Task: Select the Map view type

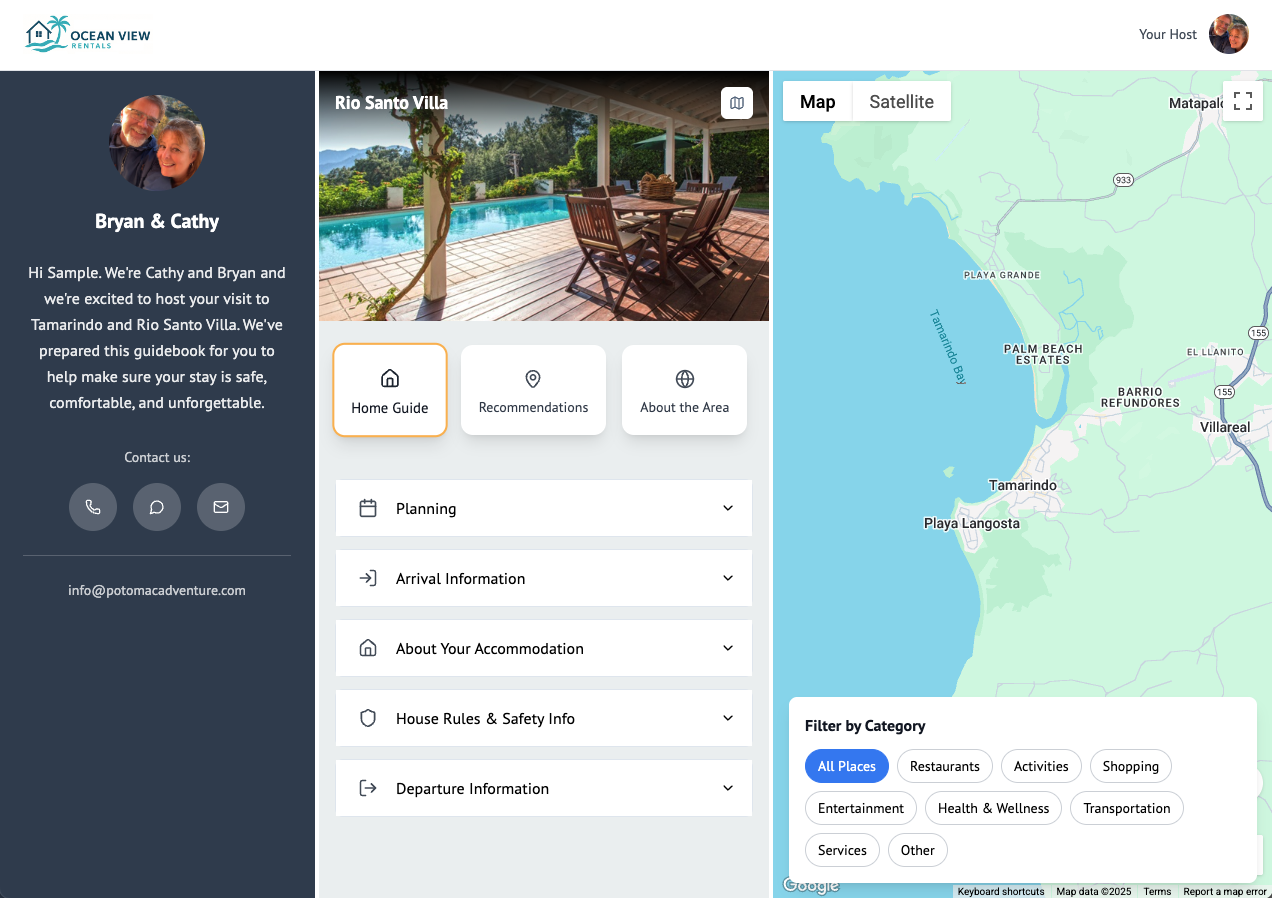Action: (818, 101)
